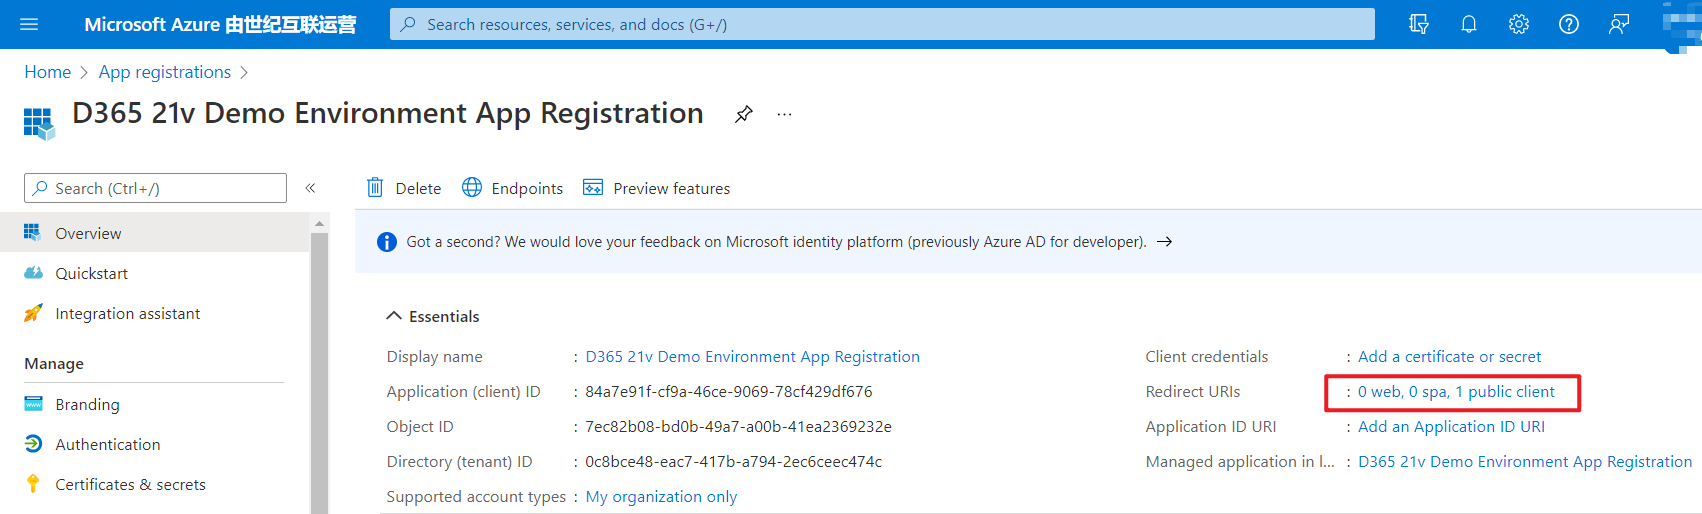Click the feedback person icon
This screenshot has height=514, width=1702.
point(1618,24)
